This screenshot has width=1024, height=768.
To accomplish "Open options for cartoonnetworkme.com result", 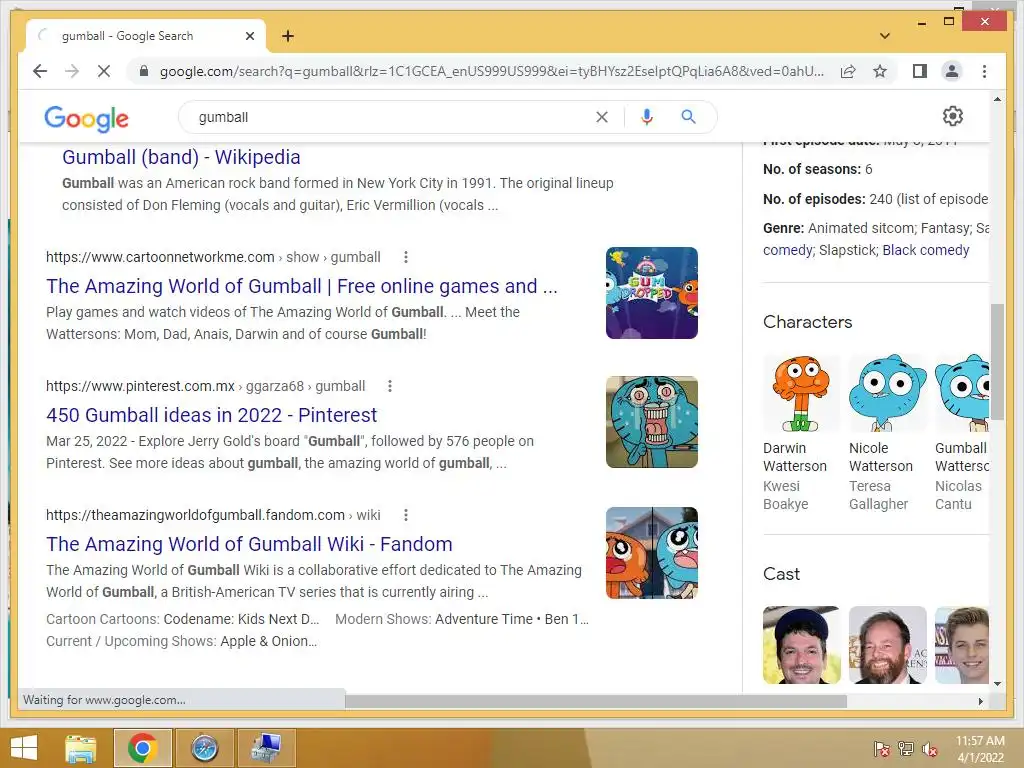I will pos(406,257).
